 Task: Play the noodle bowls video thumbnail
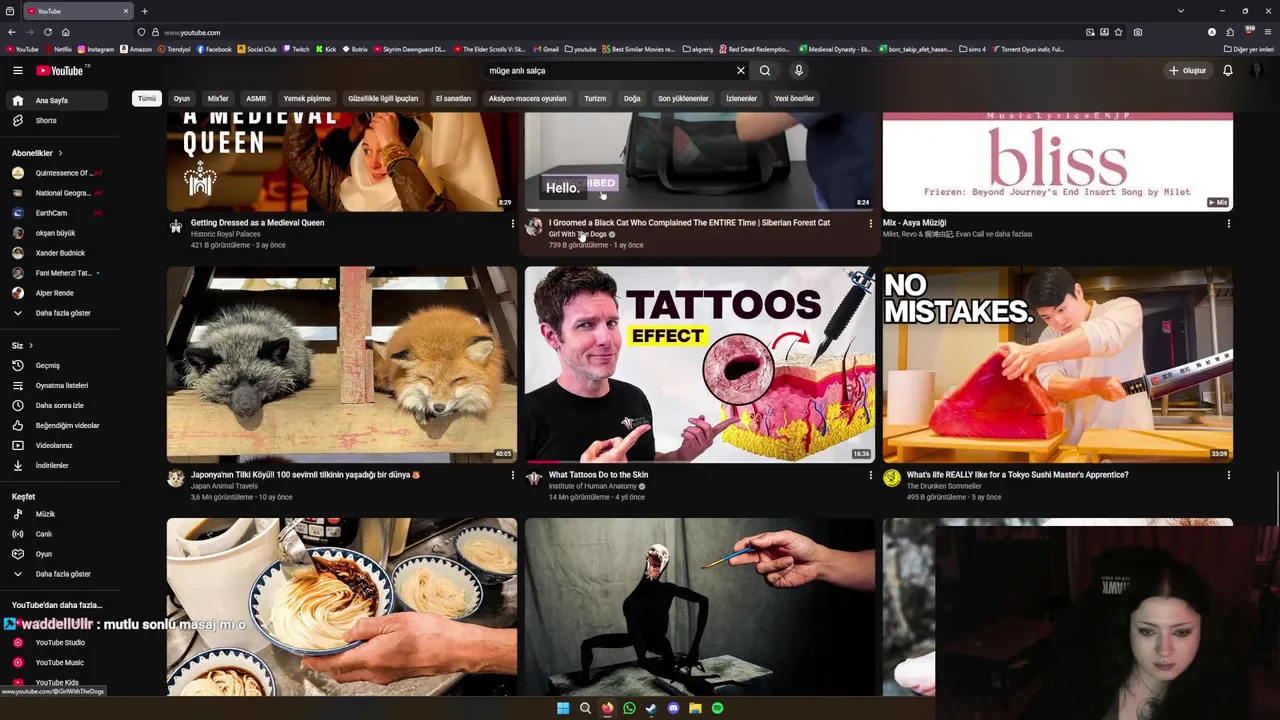tap(342, 607)
